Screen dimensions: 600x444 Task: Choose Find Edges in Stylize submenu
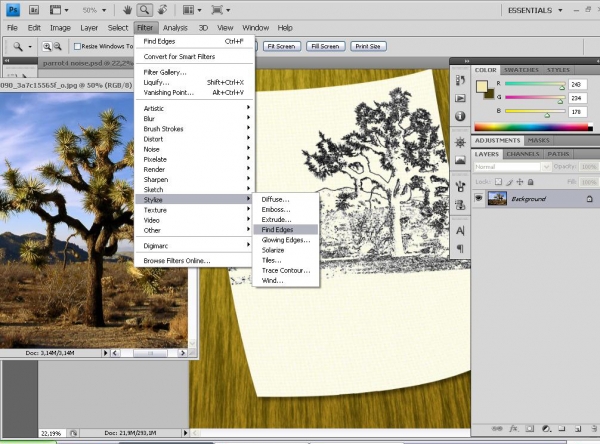click(285, 230)
